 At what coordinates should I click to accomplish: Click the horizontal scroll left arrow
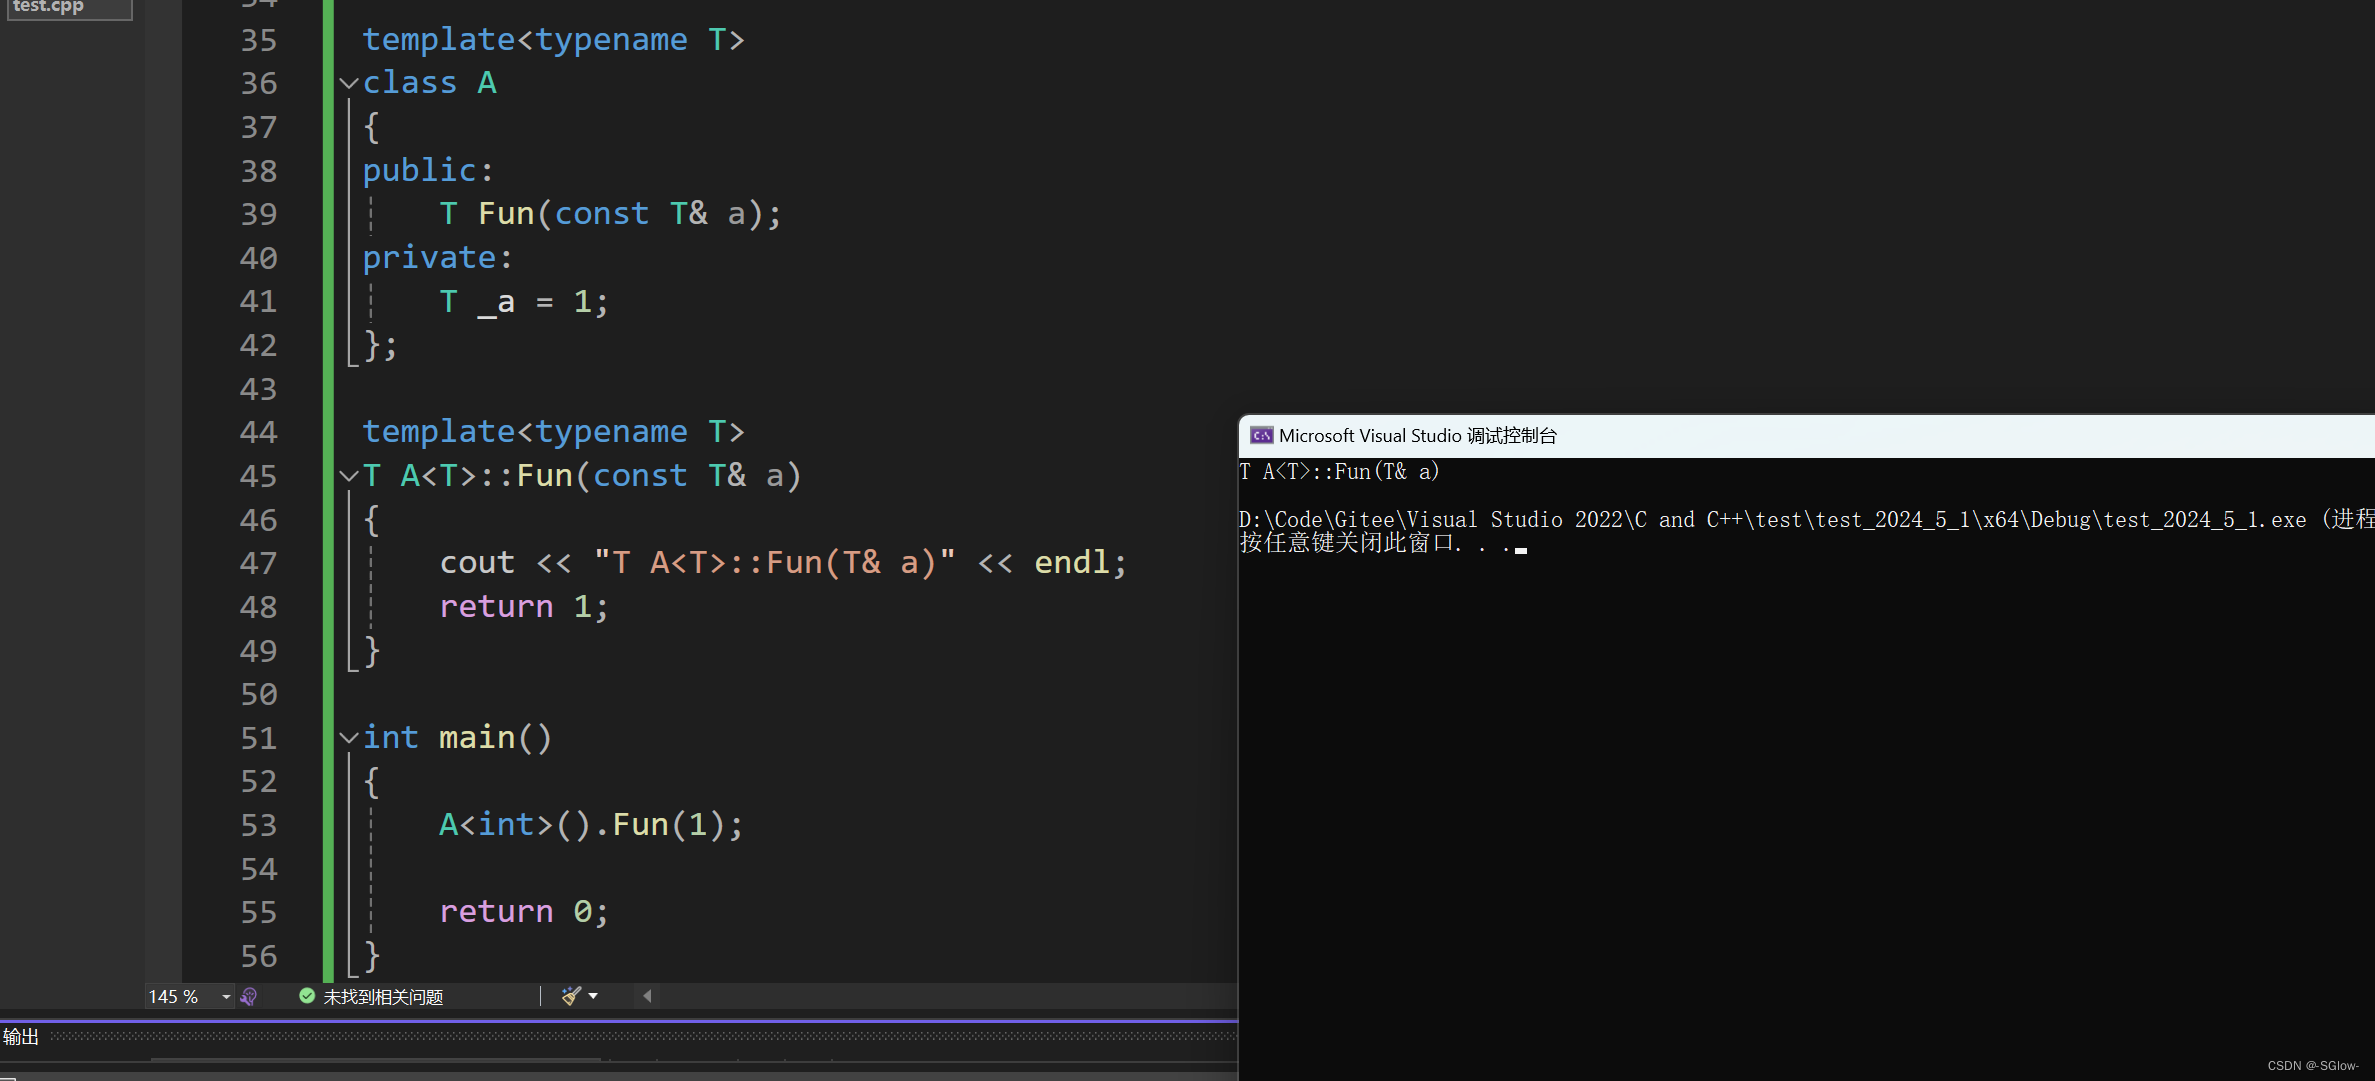coord(647,996)
